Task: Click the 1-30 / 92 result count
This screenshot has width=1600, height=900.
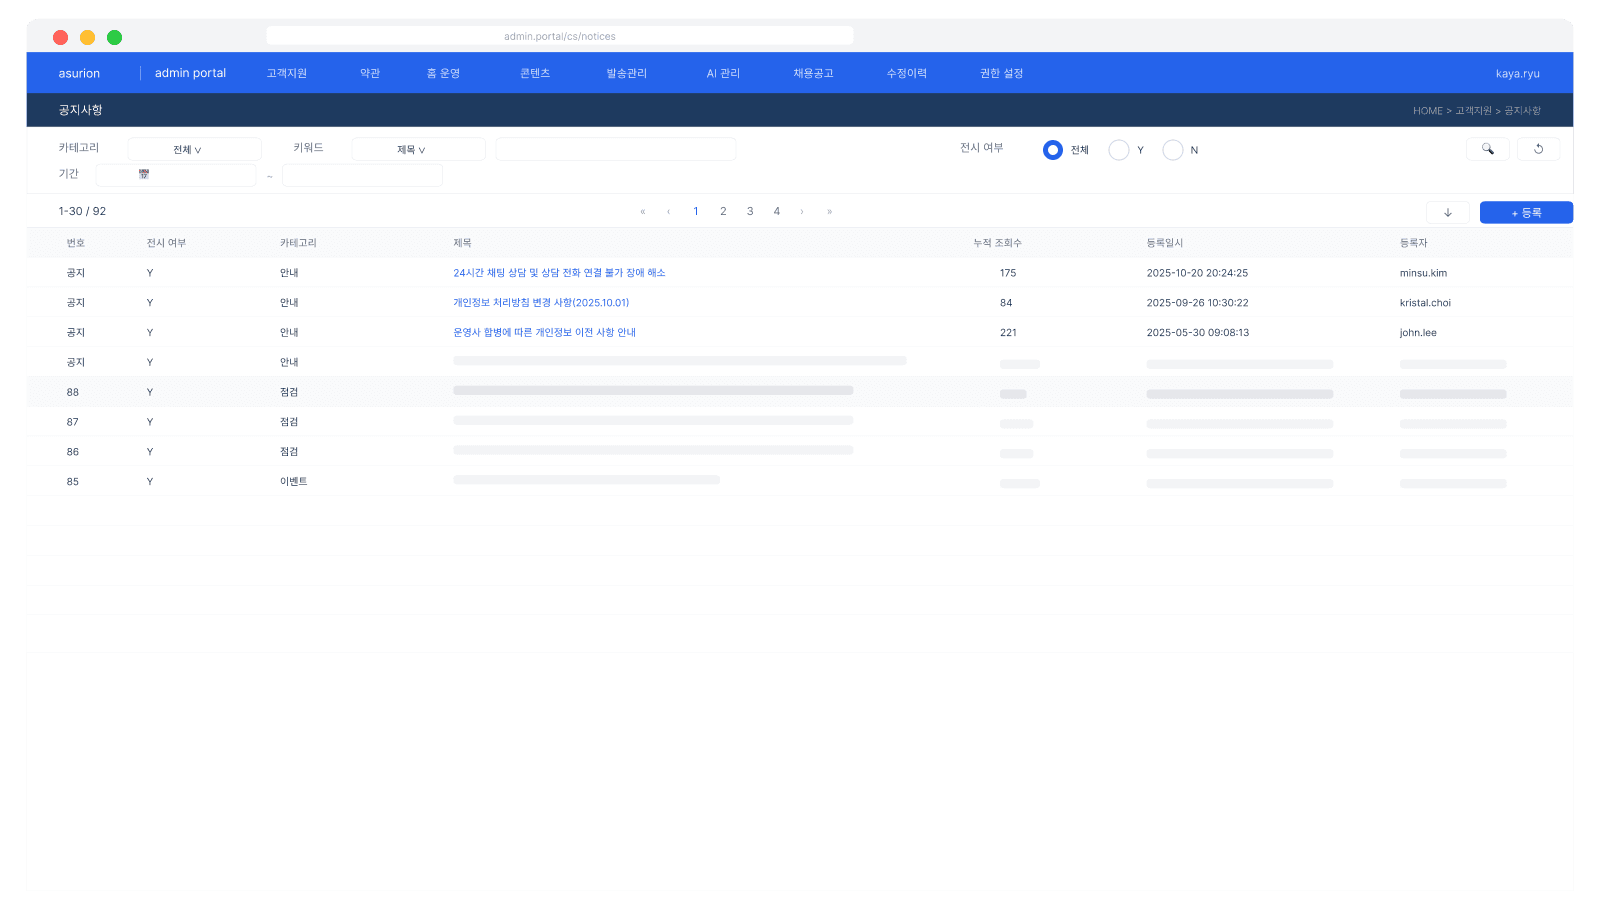Action: tap(82, 212)
